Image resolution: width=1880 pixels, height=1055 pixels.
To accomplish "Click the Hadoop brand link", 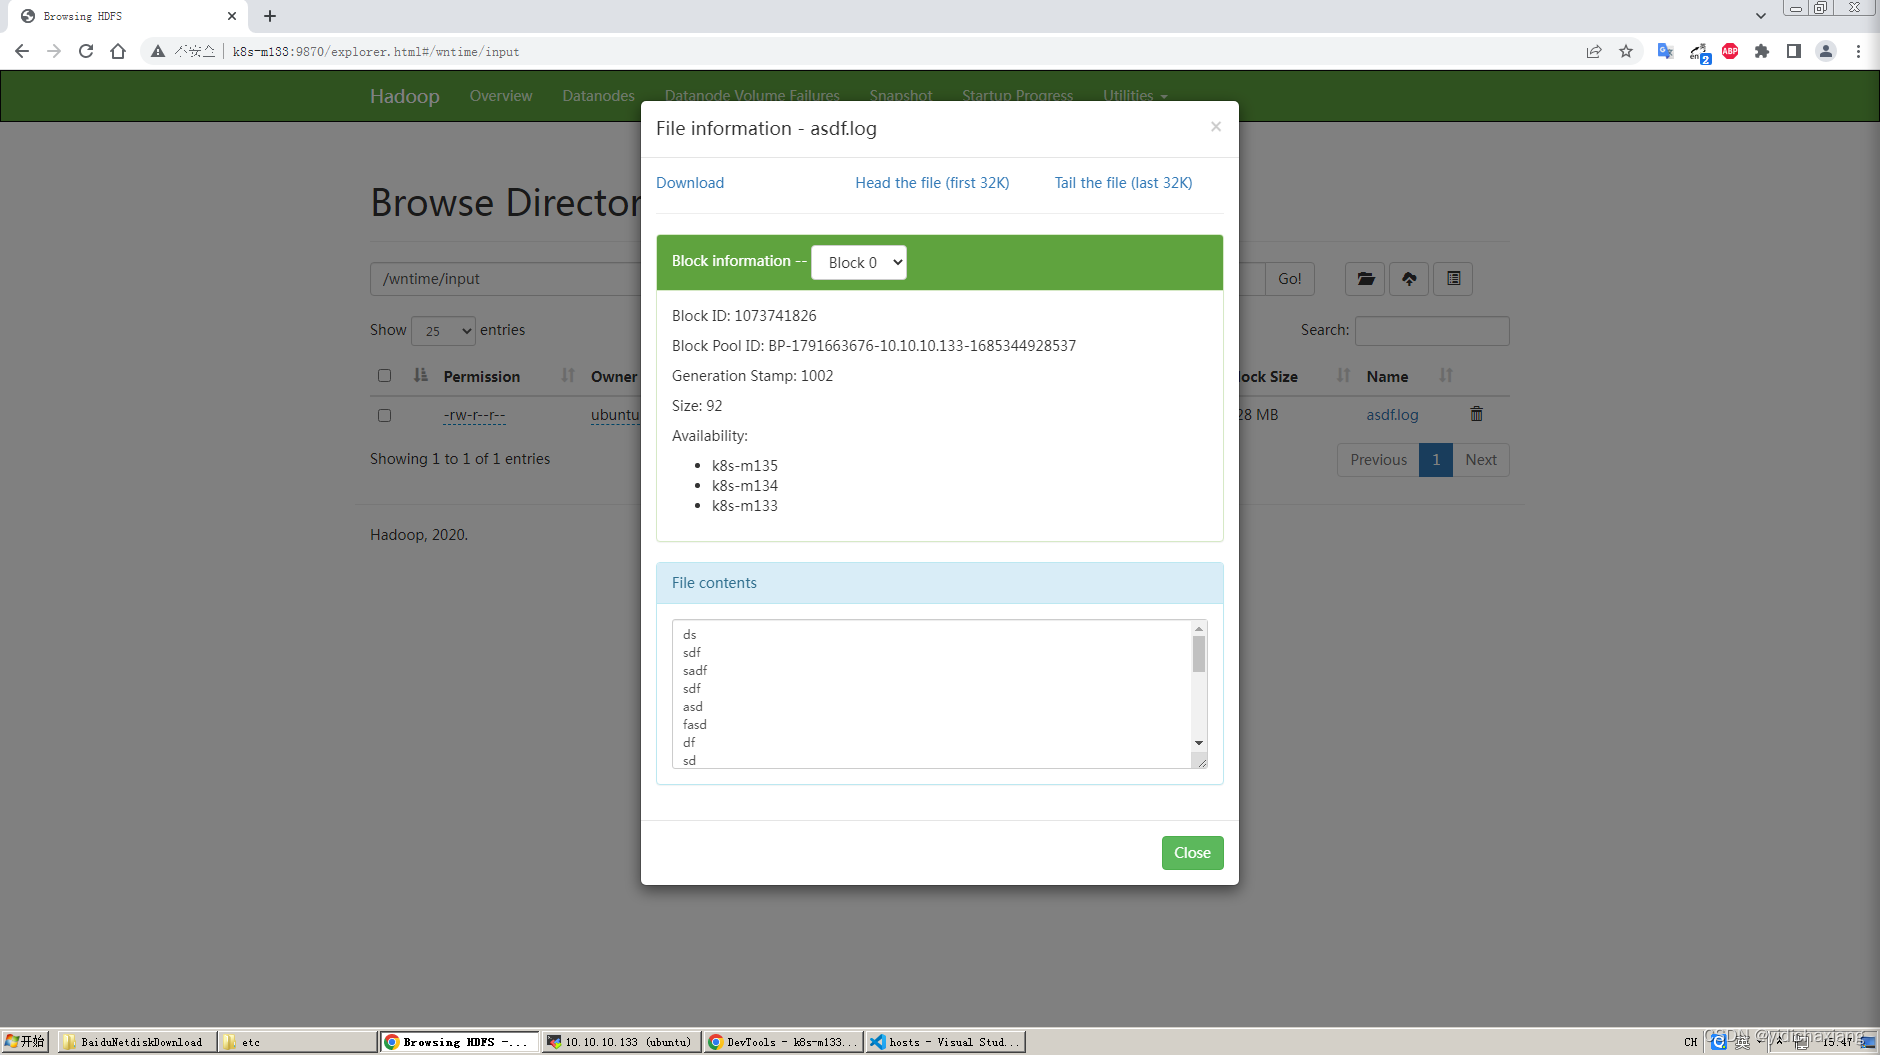I will (405, 96).
